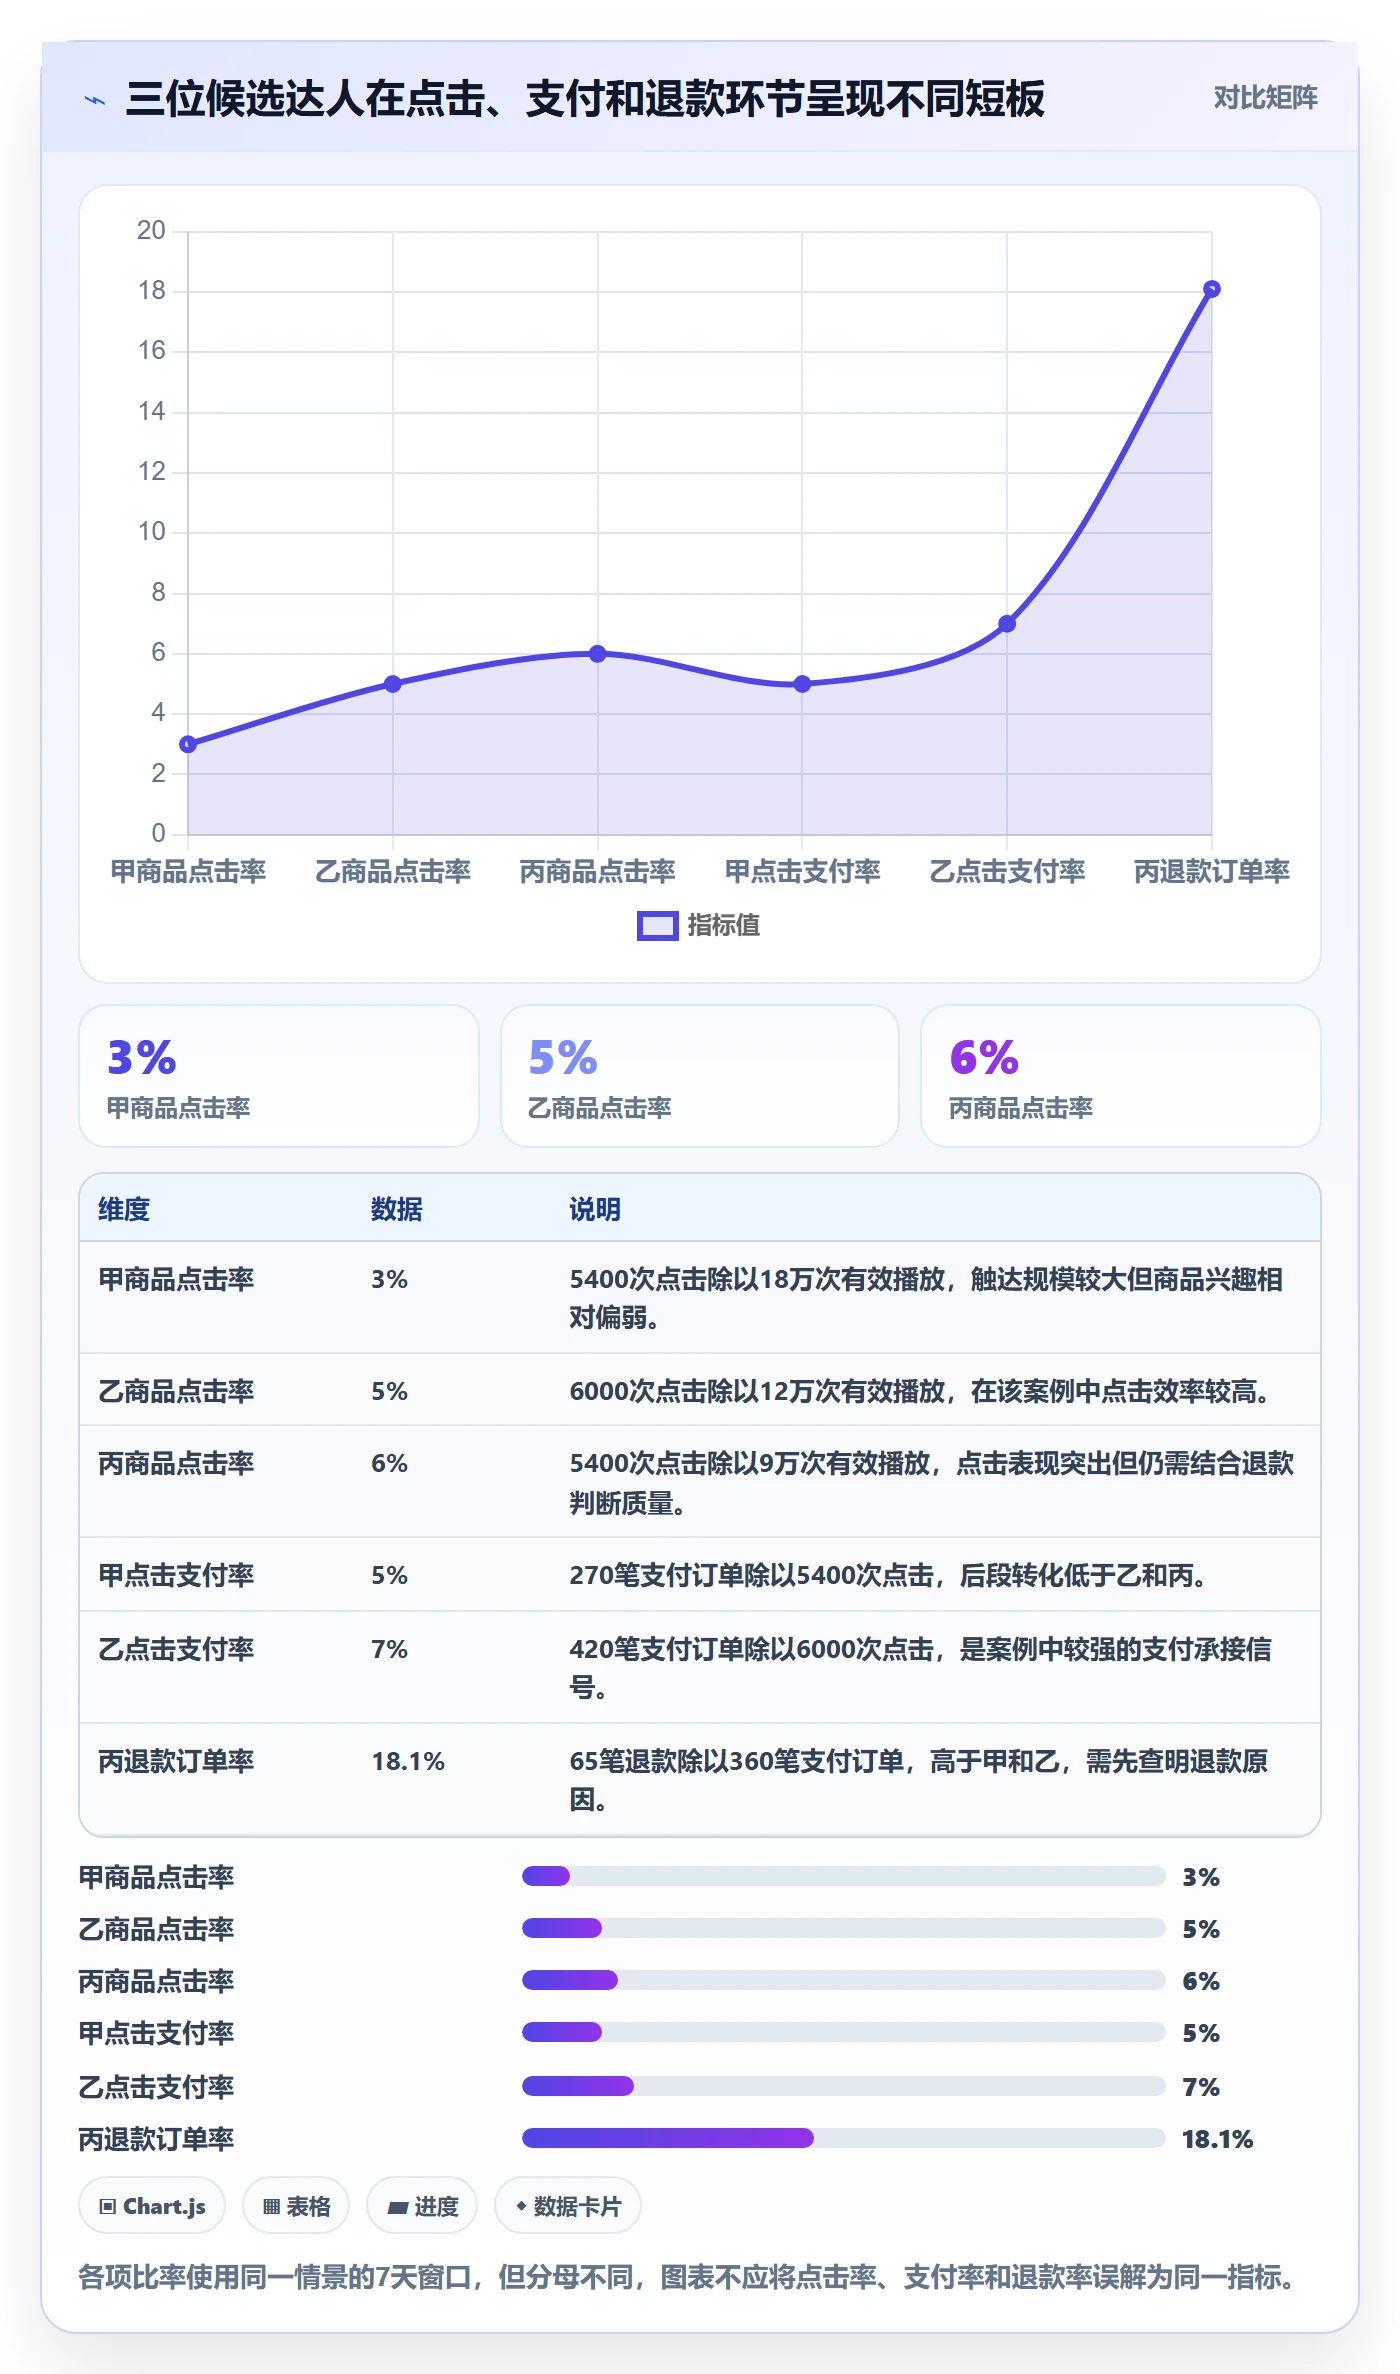The height and width of the screenshot is (2374, 1400).
Task: Select the 5% 乙商品点击率 data card
Action: 700,1076
